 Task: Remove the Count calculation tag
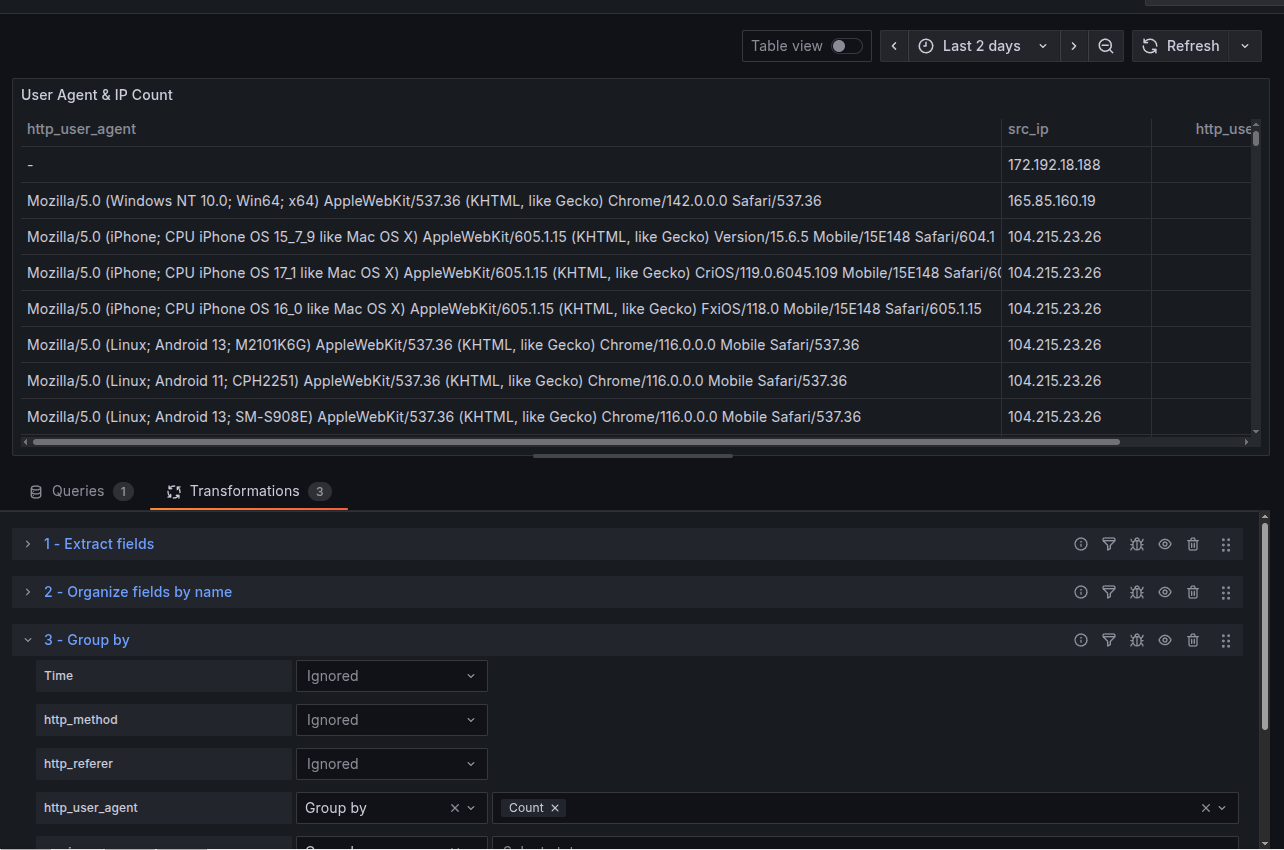click(x=555, y=808)
